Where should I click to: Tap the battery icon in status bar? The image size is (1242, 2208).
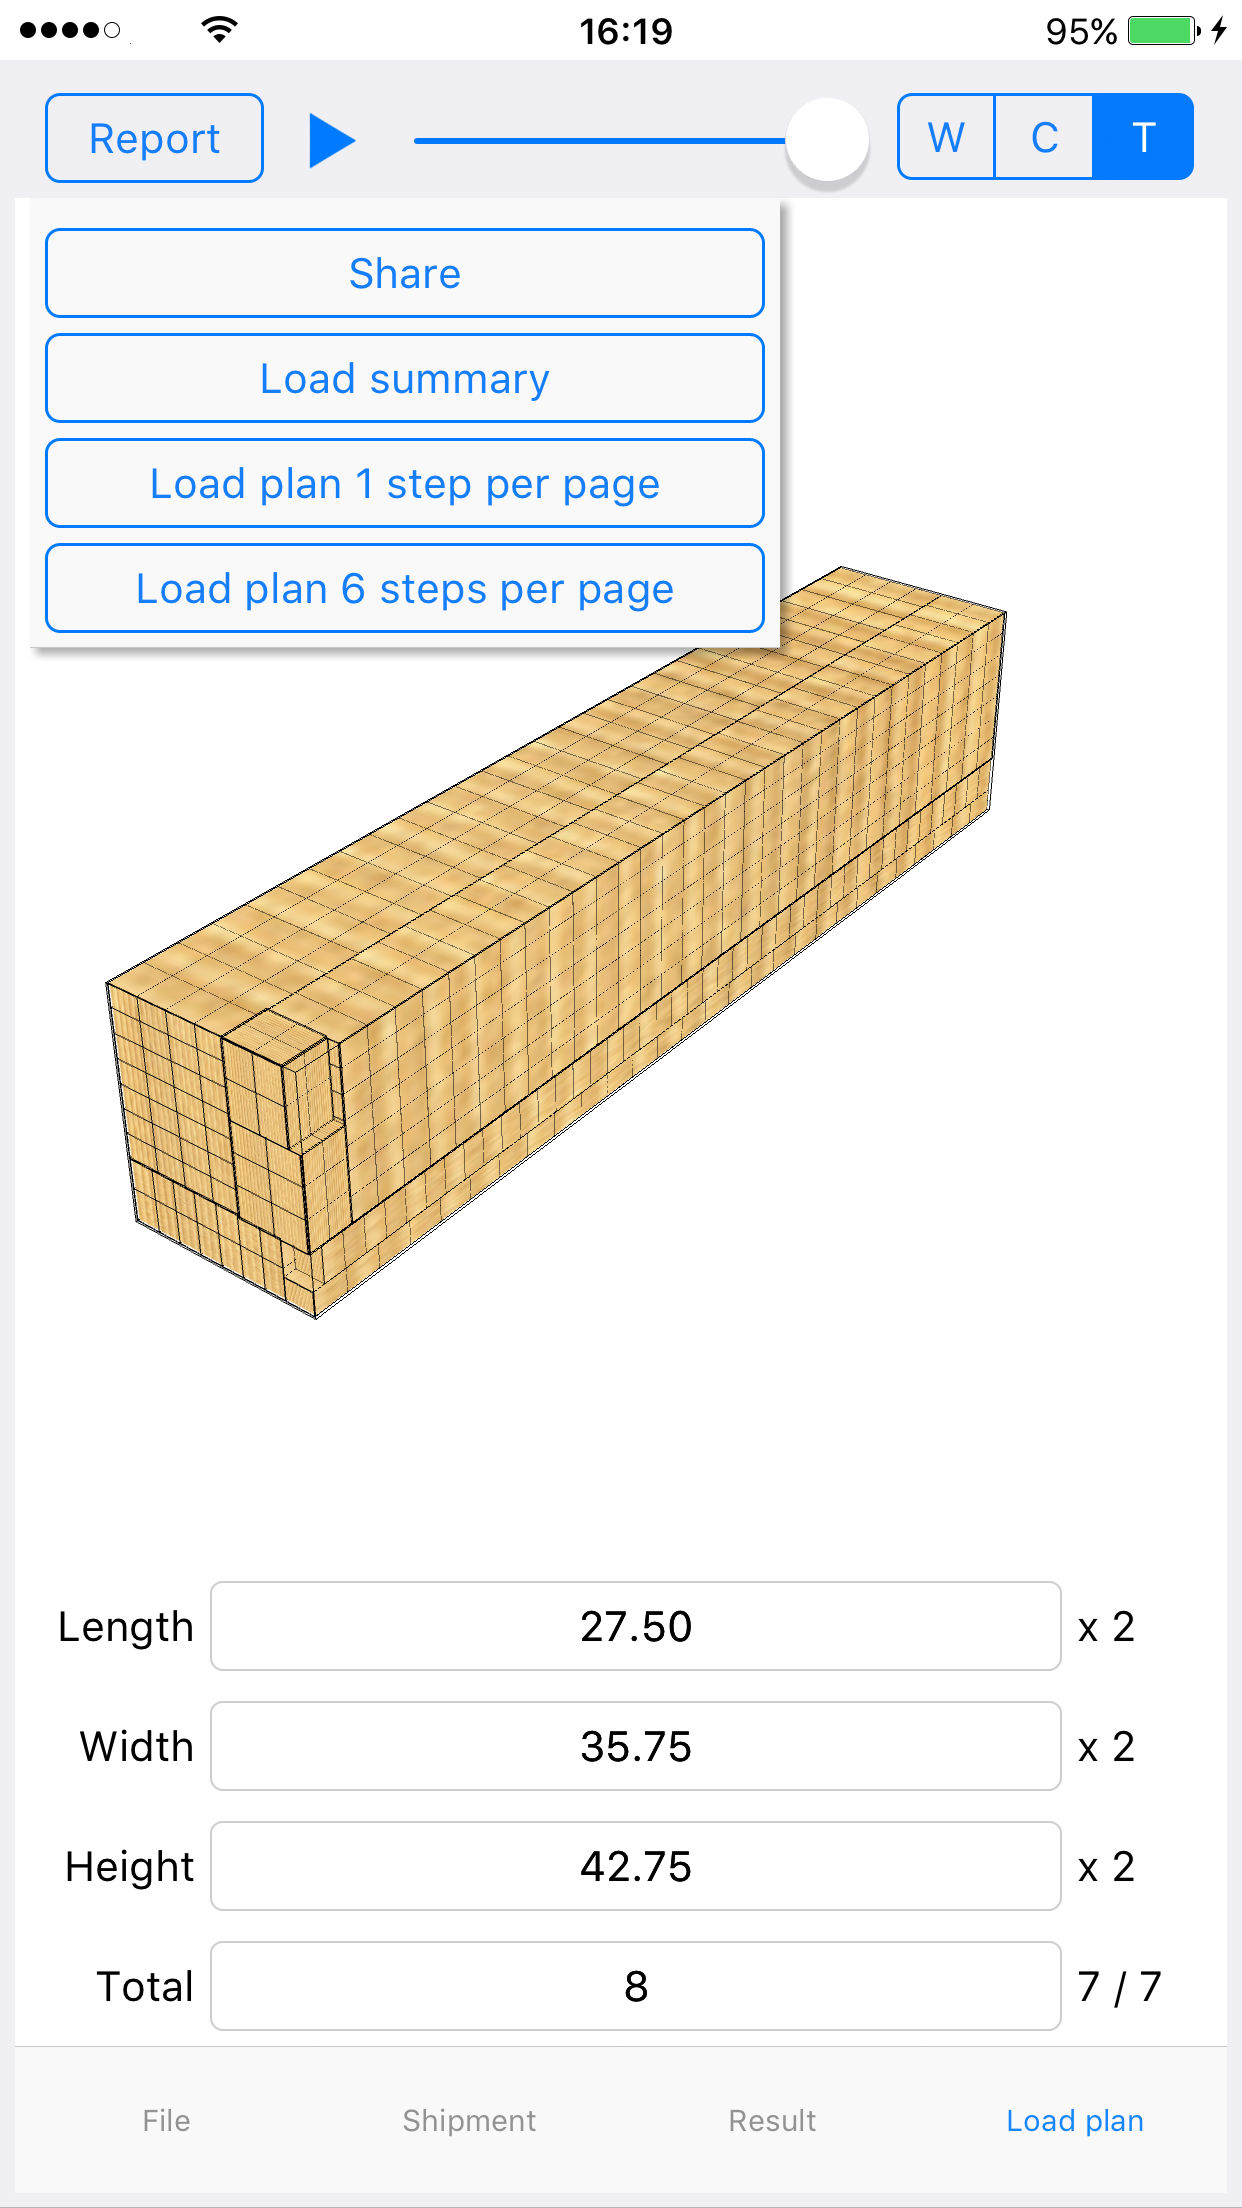pyautogui.click(x=1162, y=31)
